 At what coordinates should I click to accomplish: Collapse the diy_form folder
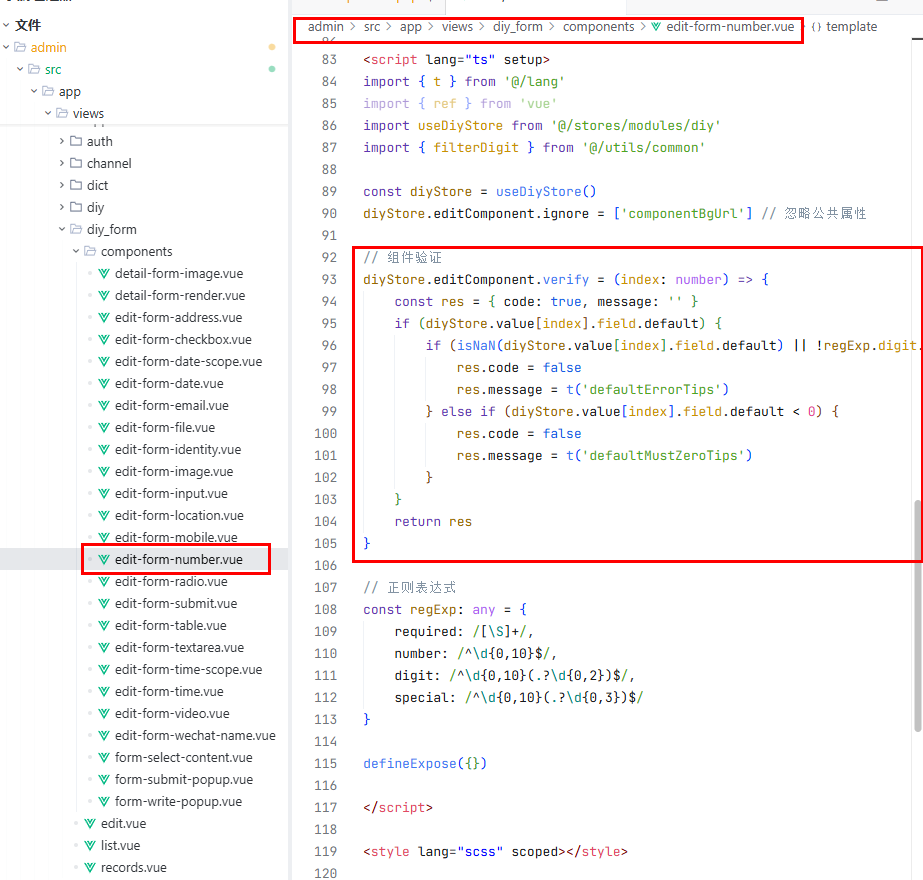[x=62, y=230]
